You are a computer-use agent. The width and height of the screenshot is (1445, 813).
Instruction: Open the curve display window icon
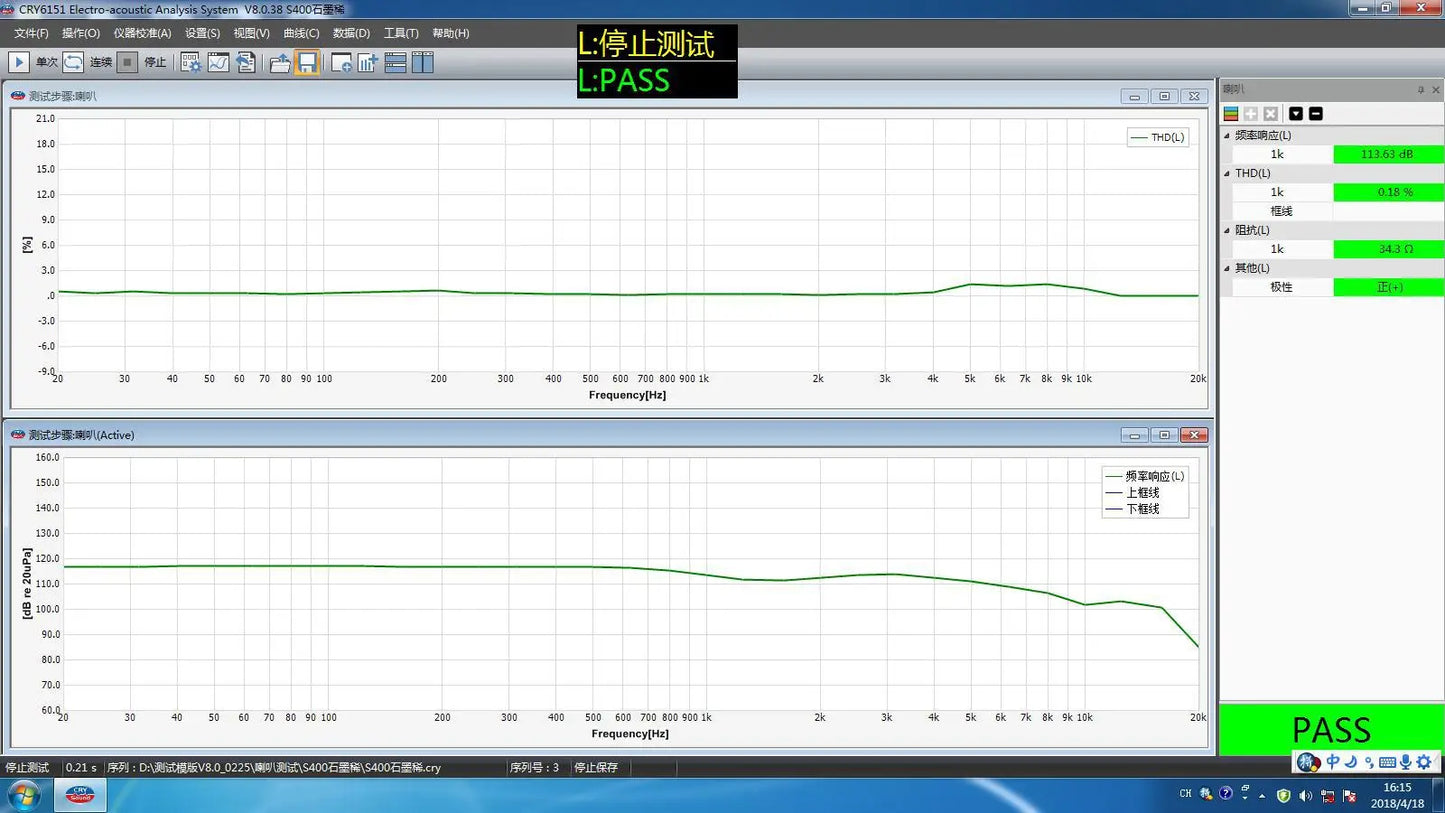pos(218,62)
